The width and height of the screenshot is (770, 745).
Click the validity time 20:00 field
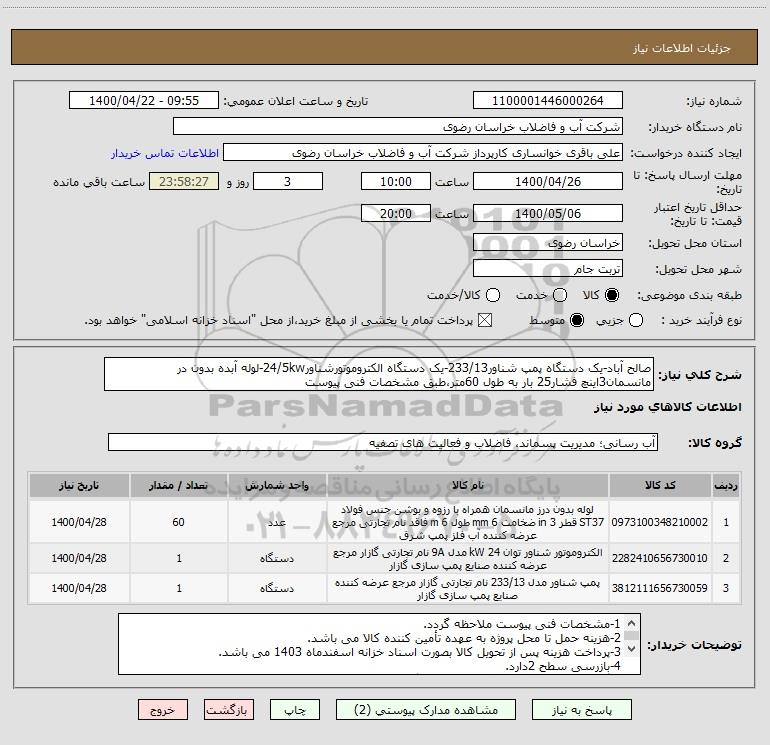pos(396,213)
